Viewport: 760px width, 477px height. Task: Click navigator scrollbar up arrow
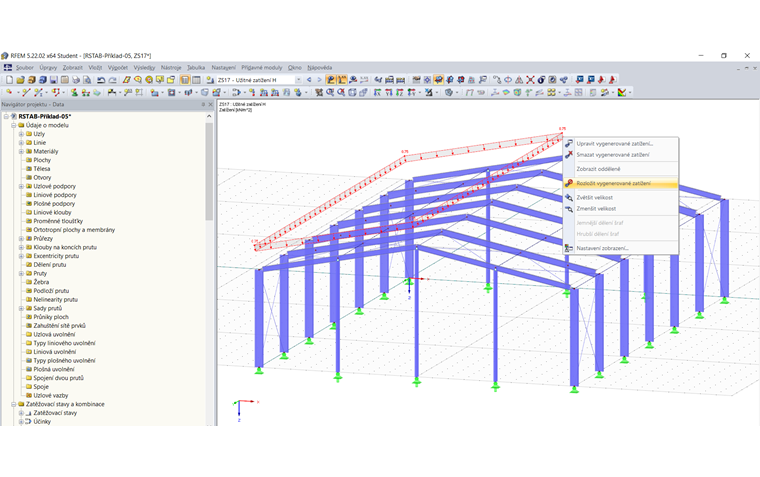click(209, 116)
